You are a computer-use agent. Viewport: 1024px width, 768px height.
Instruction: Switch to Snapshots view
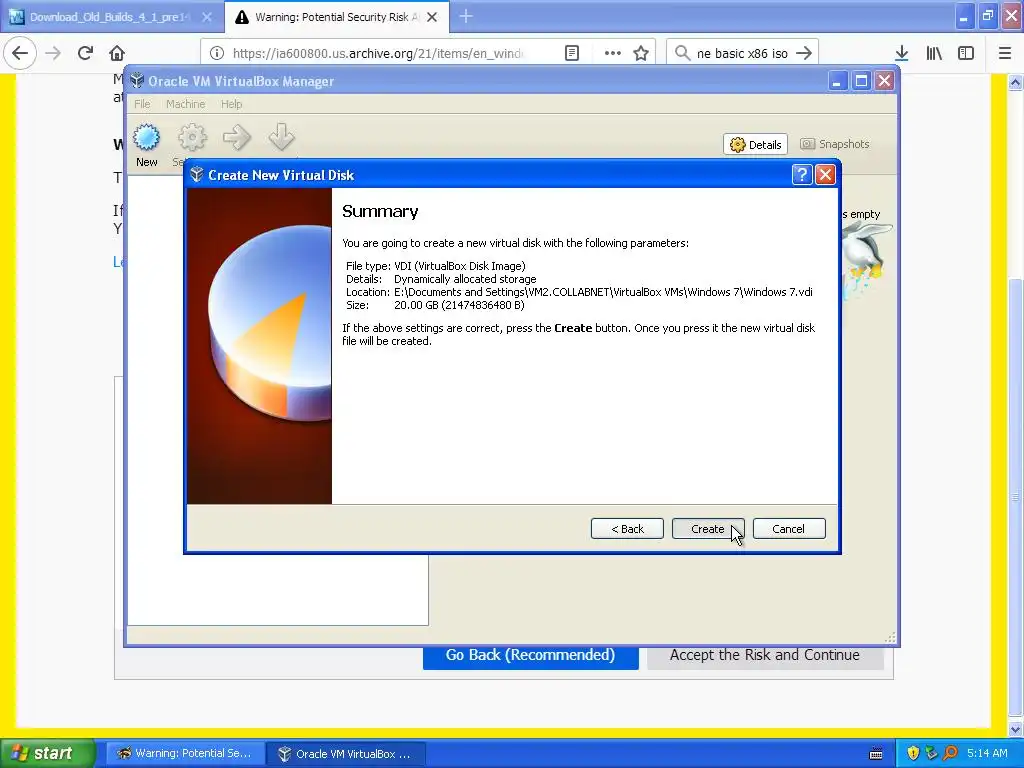[x=835, y=144]
